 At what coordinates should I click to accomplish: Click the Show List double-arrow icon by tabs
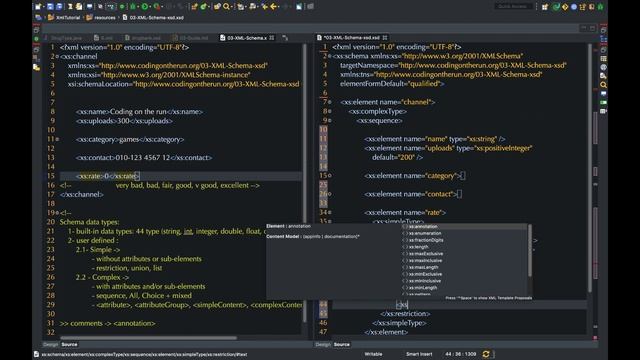[285, 38]
